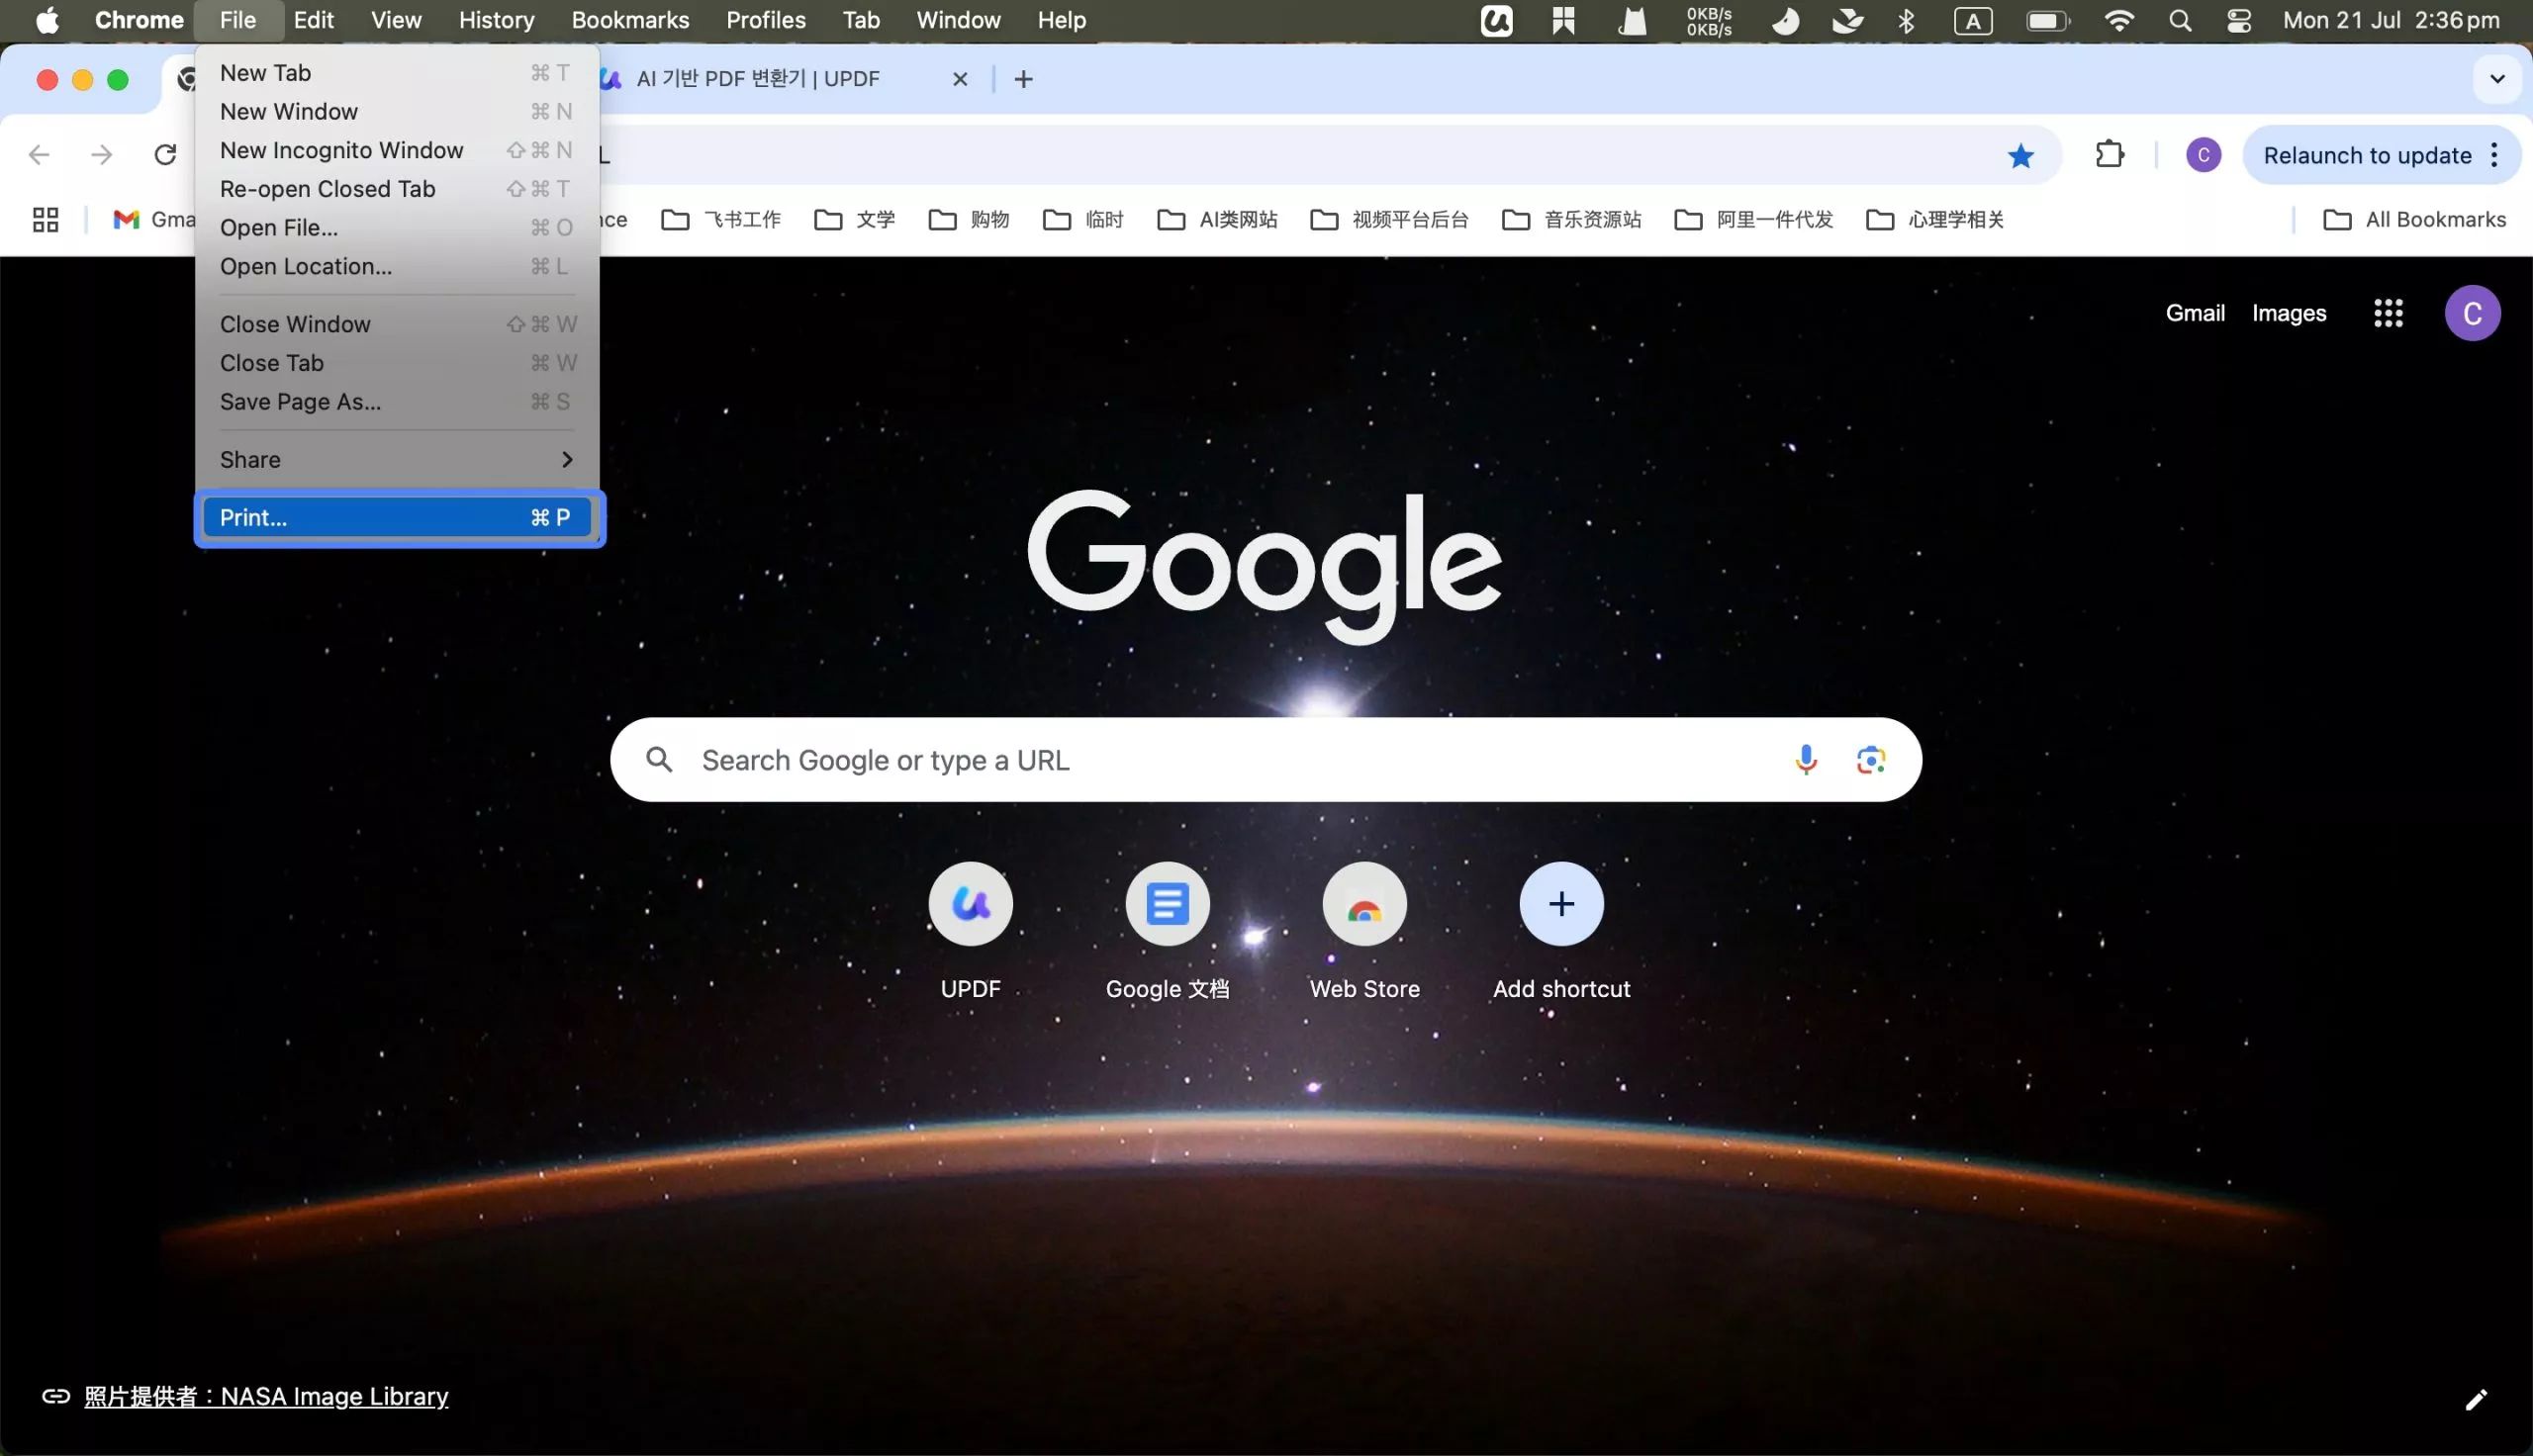Open Control Center in menu bar
The image size is (2533, 1456).
pyautogui.click(x=2238, y=20)
